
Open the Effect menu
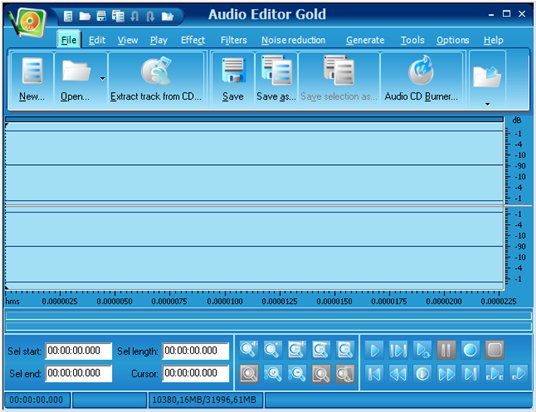tap(193, 40)
